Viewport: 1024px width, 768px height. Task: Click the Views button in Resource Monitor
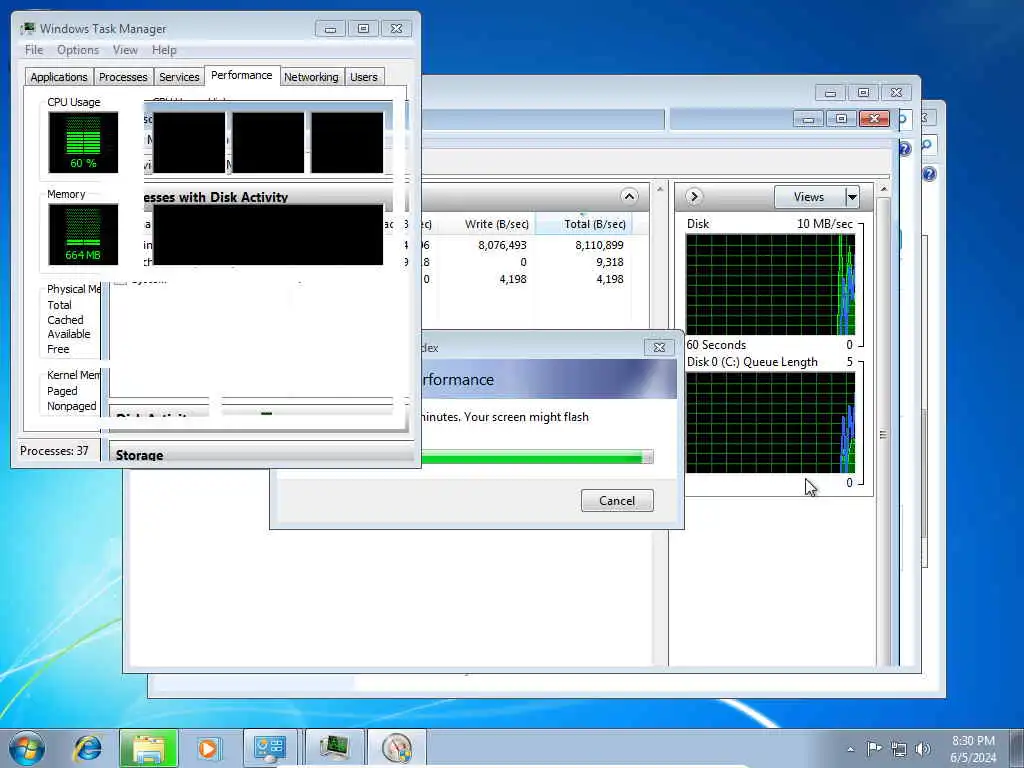point(809,197)
